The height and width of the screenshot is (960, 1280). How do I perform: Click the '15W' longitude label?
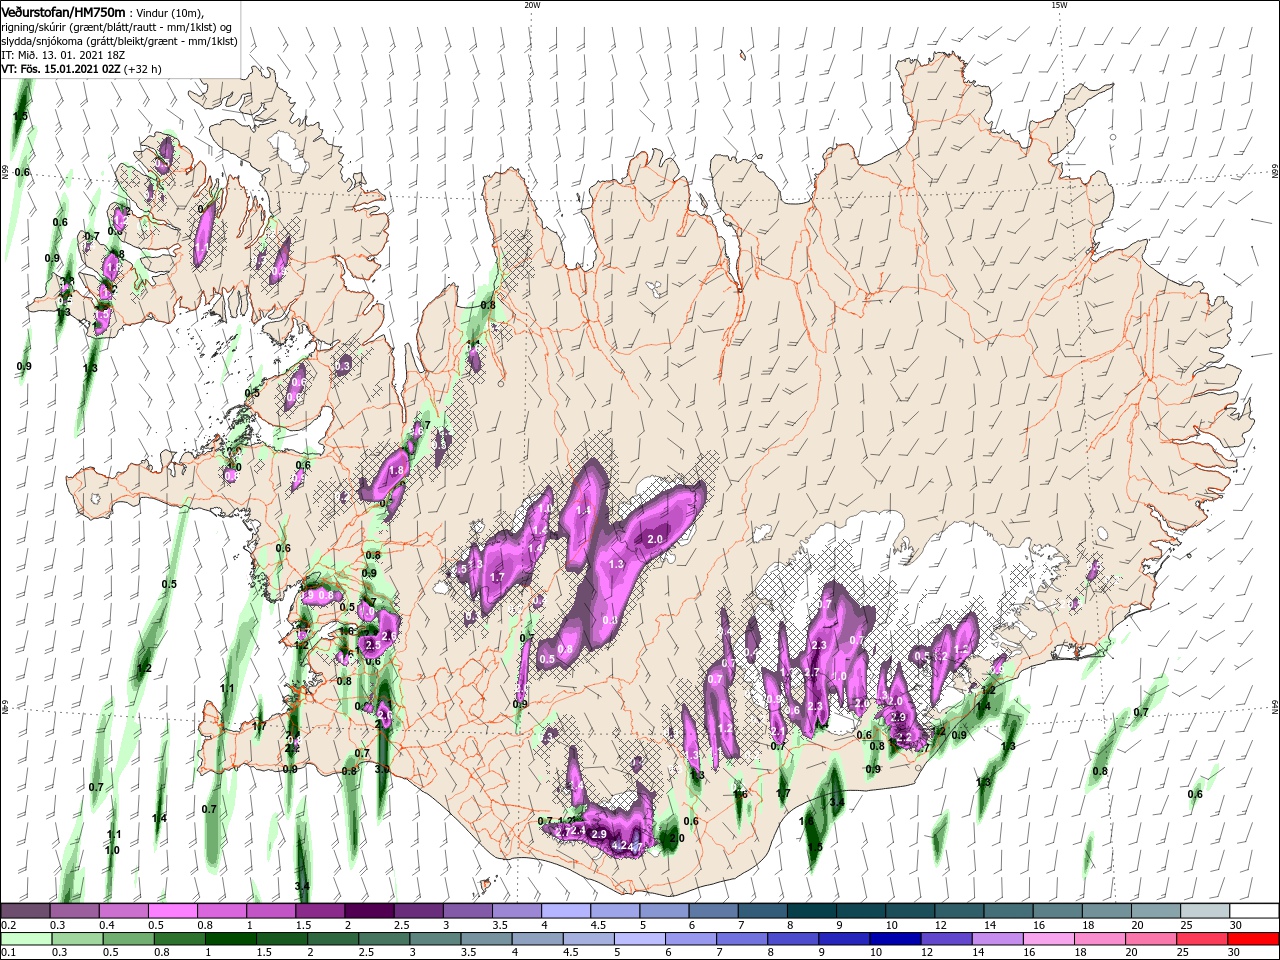(x=1059, y=5)
